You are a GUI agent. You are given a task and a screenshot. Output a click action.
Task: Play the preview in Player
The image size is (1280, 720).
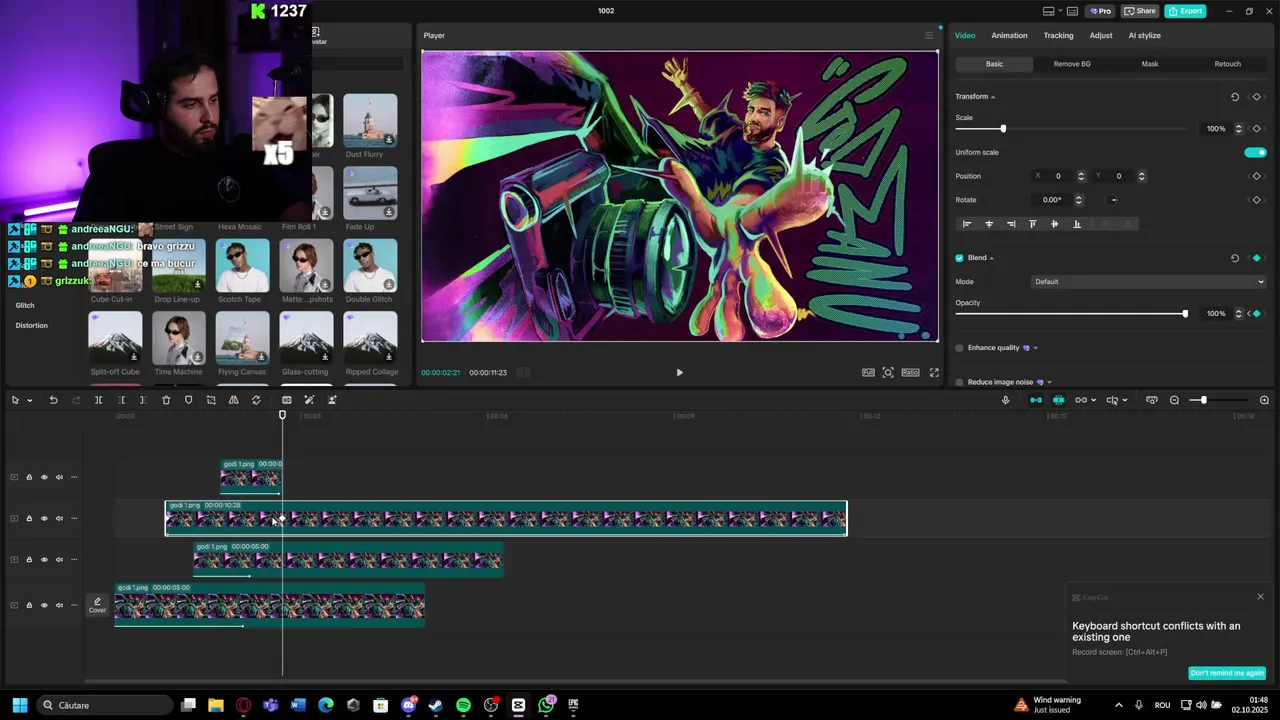click(x=679, y=372)
